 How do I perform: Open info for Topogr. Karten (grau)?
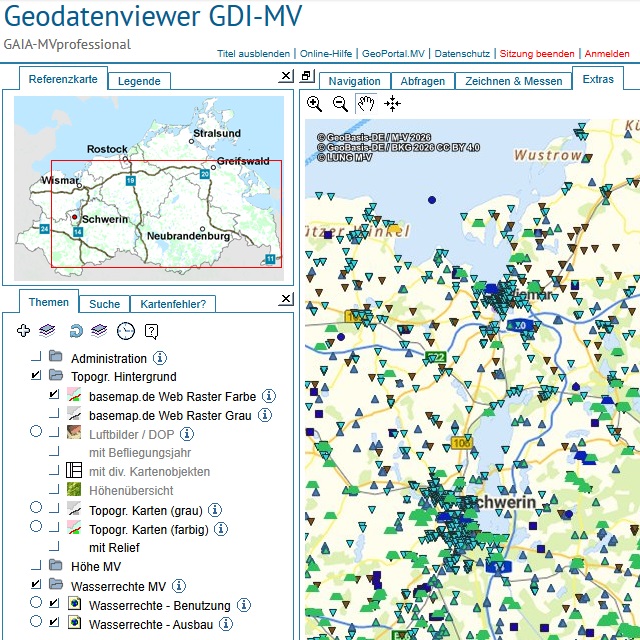[x=215, y=509]
